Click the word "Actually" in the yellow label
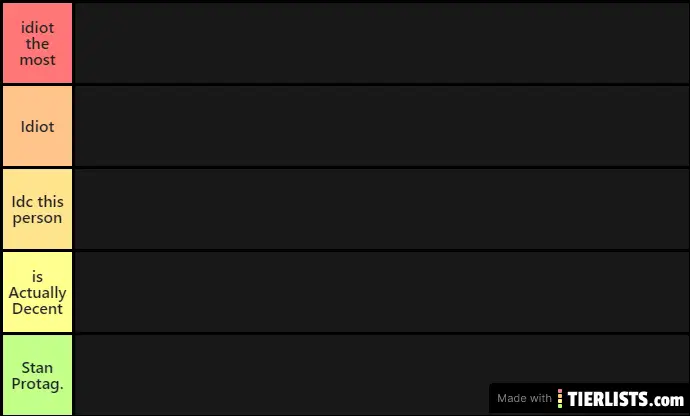The width and height of the screenshot is (690, 416). click(37, 293)
